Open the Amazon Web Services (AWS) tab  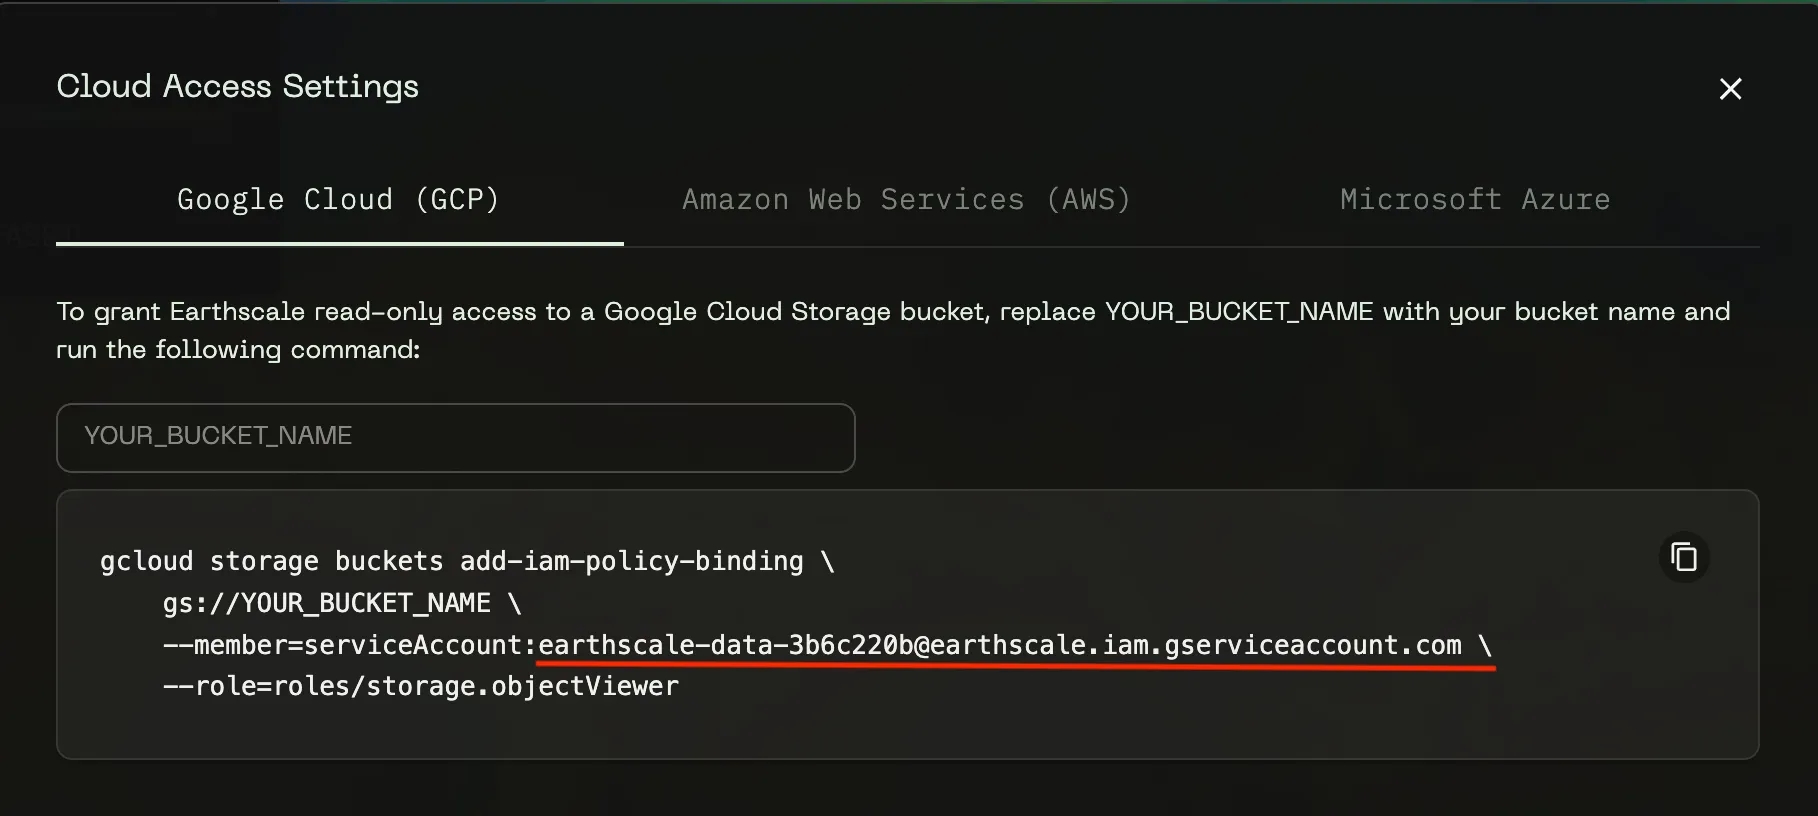[906, 200]
